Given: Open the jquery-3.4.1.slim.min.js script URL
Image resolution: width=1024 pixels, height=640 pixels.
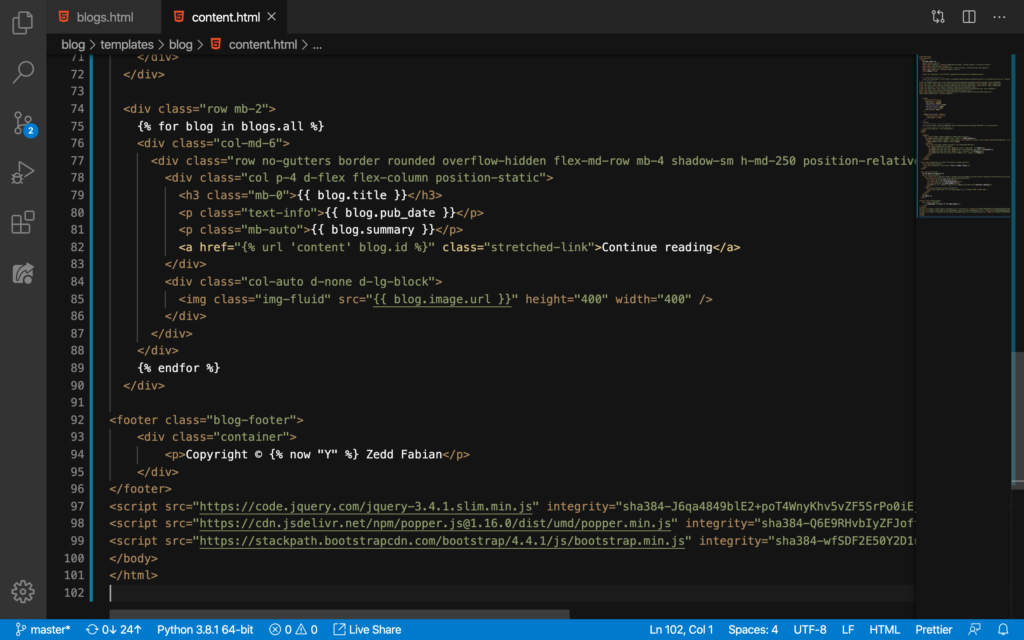Looking at the screenshot, I should point(366,507).
